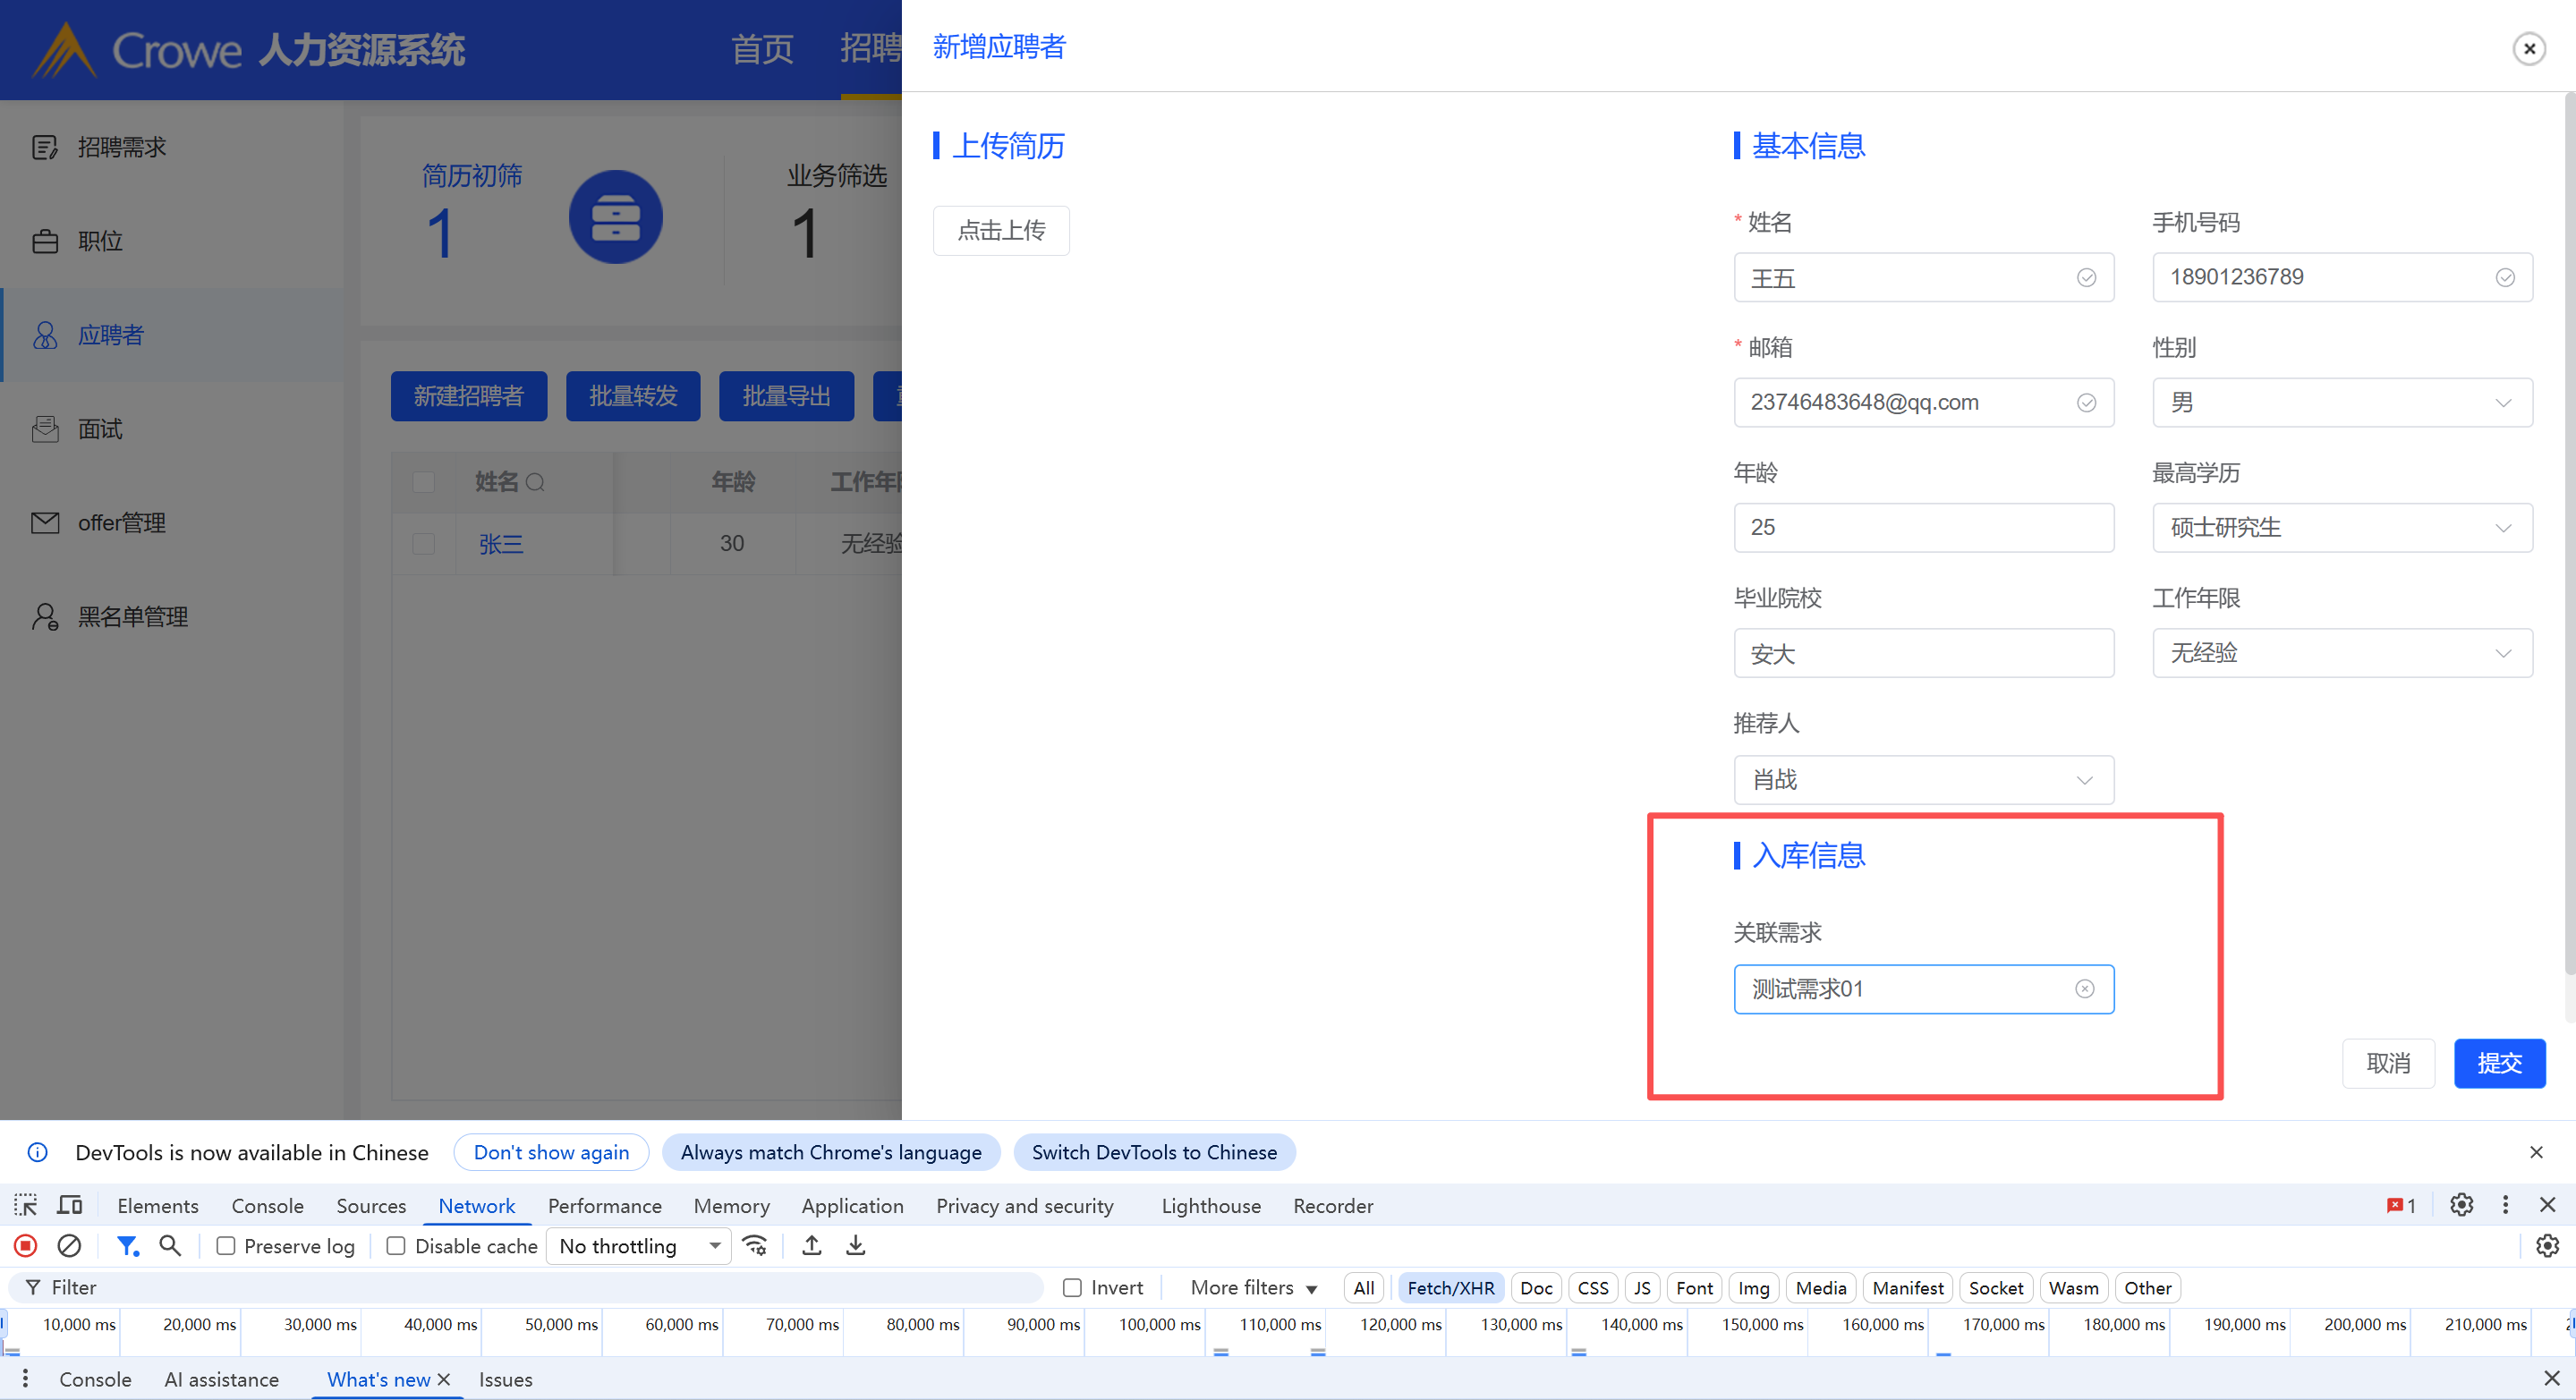Open DevTools settings gear icon
Image resolution: width=2576 pixels, height=1400 pixels.
coord(2461,1205)
